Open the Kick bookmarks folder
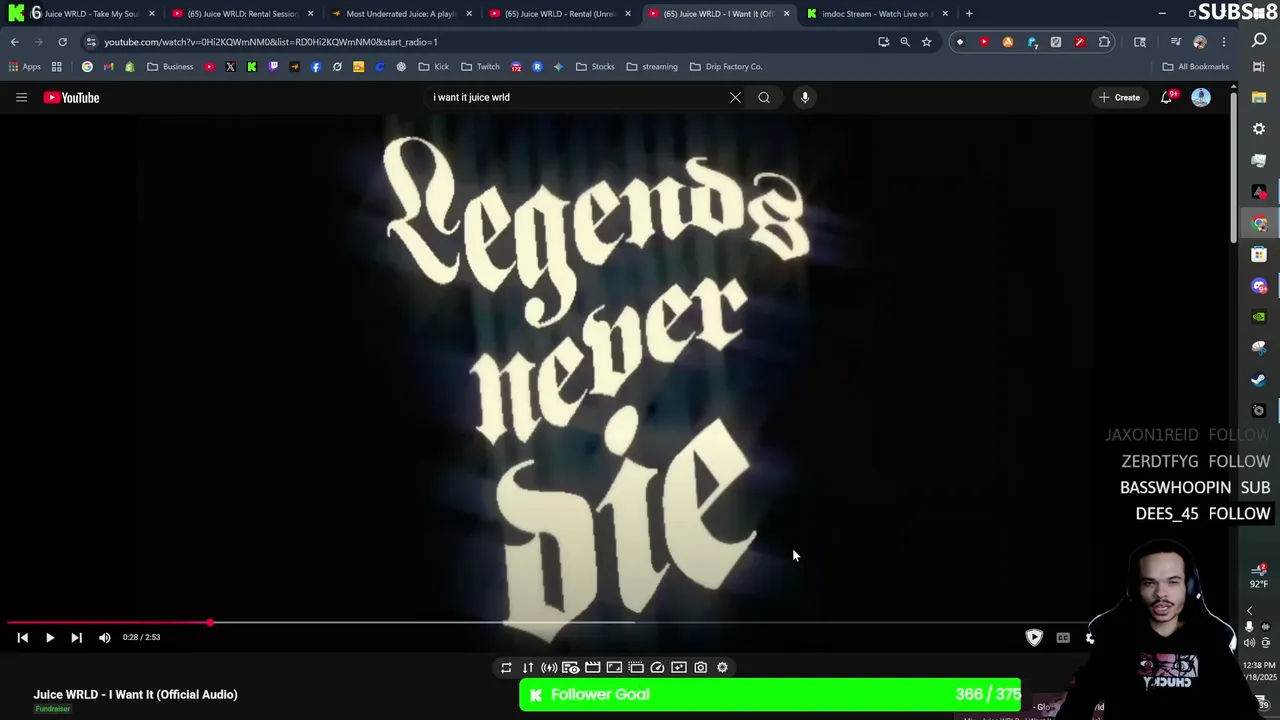Image resolution: width=1280 pixels, height=720 pixels. (x=434, y=66)
